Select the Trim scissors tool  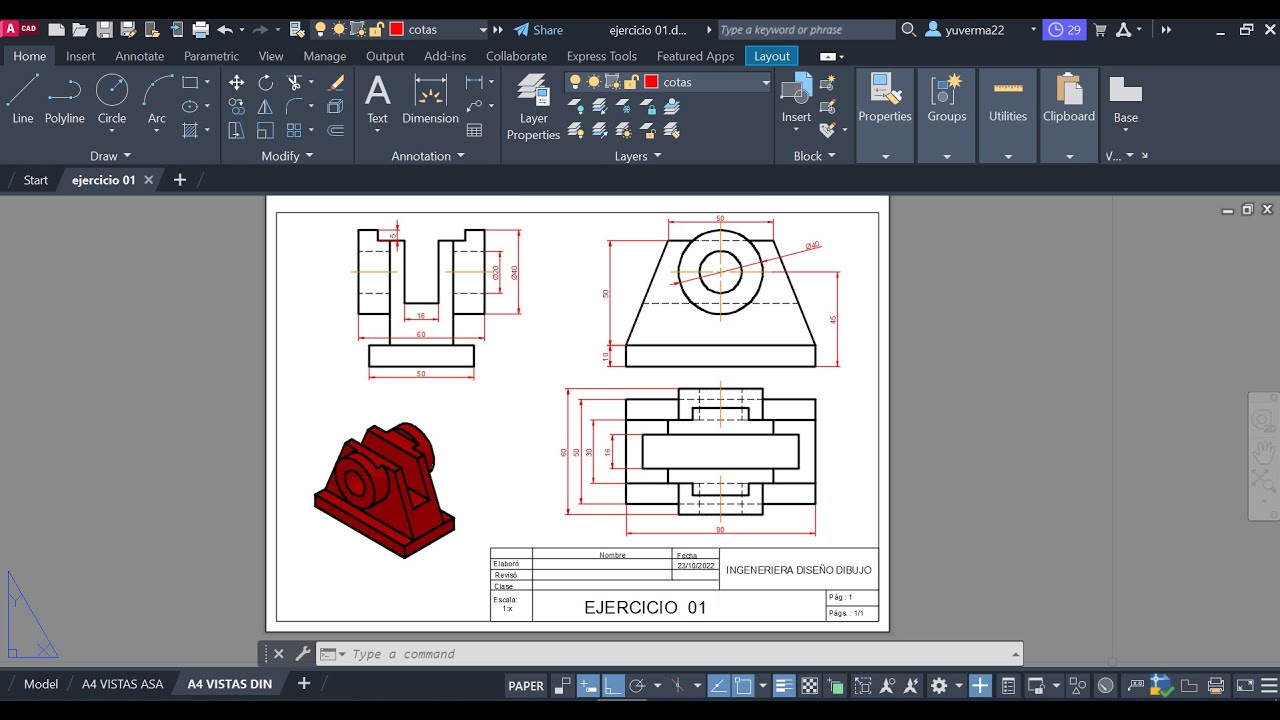point(294,82)
